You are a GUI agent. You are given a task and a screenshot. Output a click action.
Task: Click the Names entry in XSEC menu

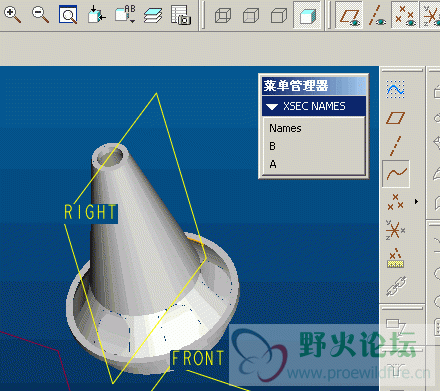tap(285, 128)
